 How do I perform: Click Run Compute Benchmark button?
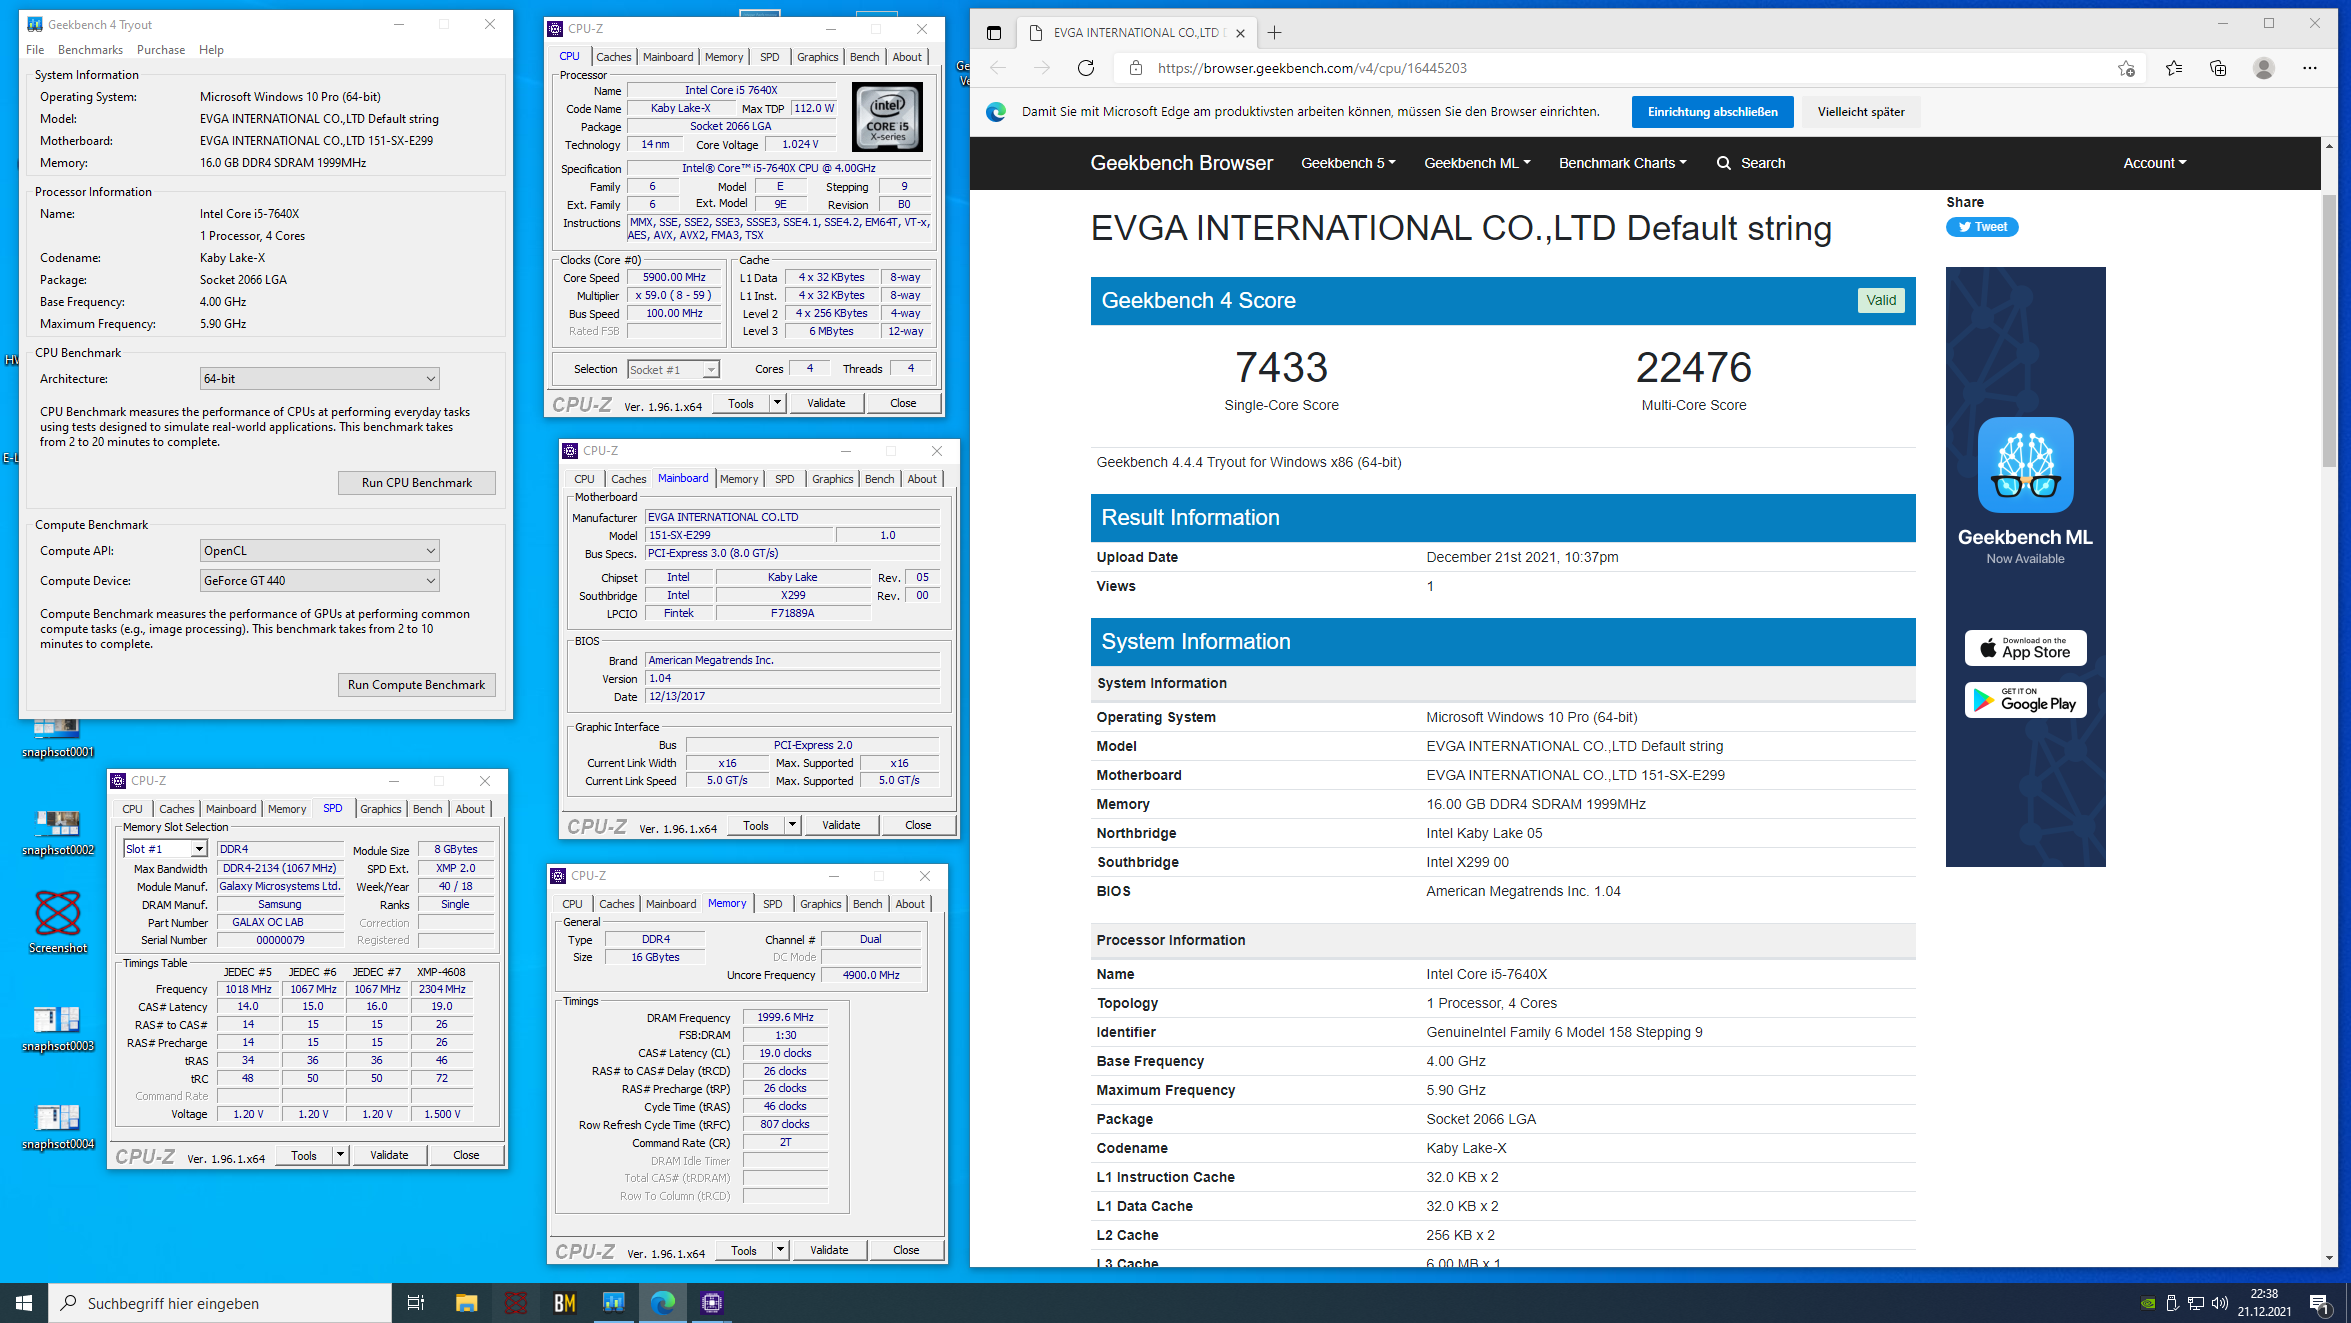[x=416, y=685]
